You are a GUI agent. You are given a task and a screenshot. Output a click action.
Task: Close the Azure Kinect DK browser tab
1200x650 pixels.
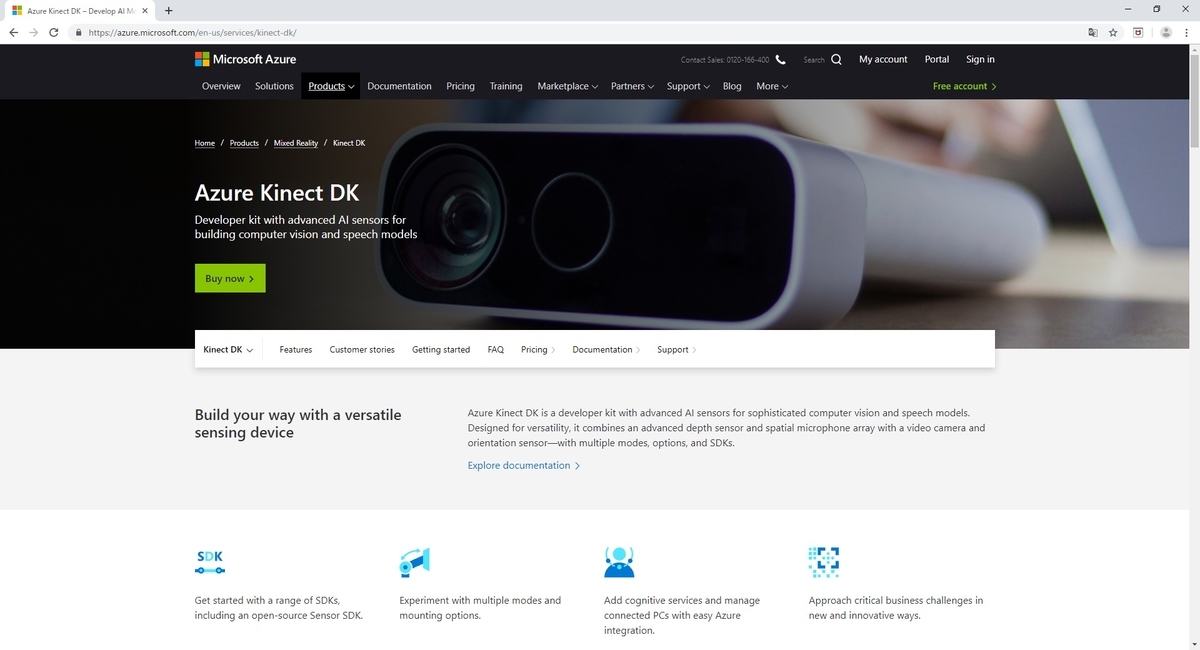point(146,10)
